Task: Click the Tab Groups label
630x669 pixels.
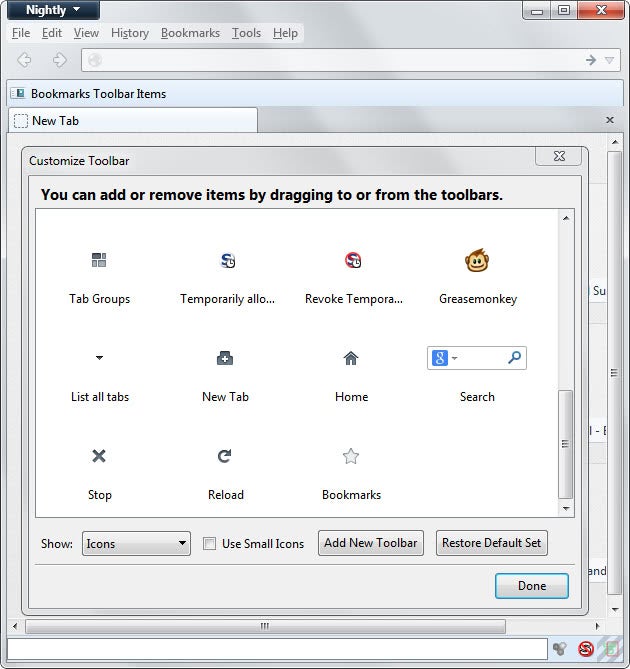Action: tap(99, 299)
